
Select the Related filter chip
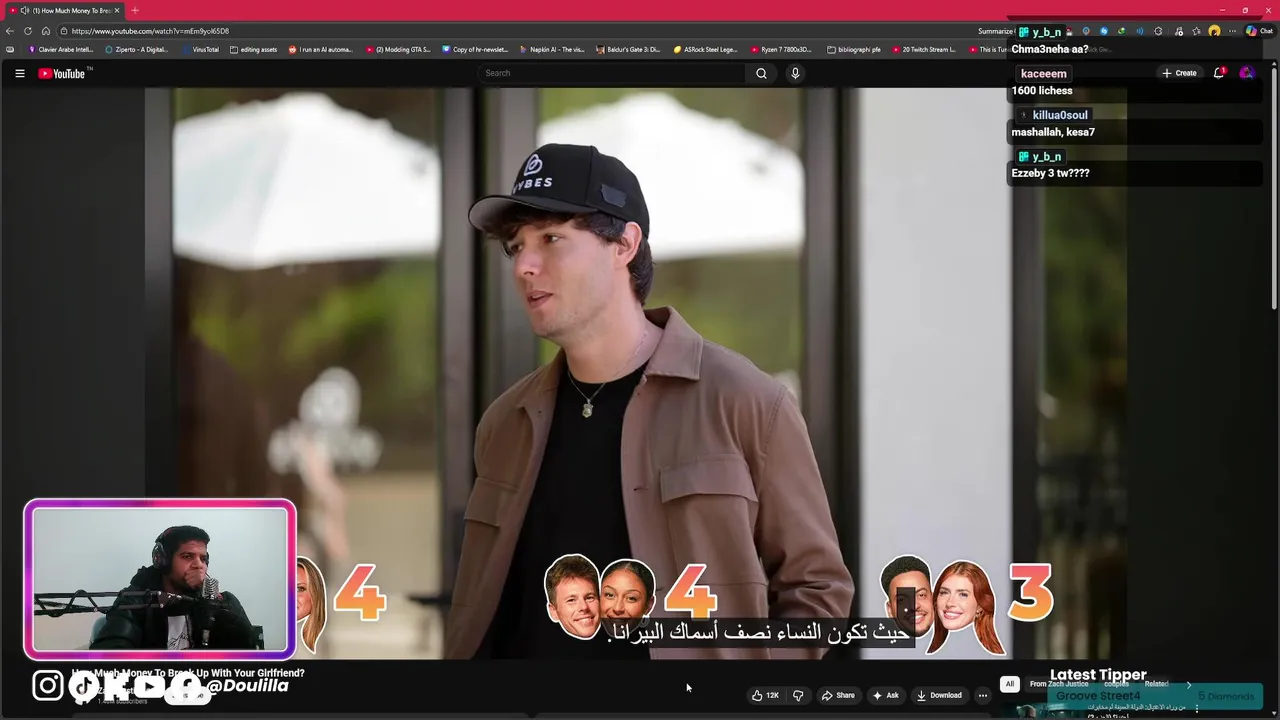pyautogui.click(x=1157, y=684)
